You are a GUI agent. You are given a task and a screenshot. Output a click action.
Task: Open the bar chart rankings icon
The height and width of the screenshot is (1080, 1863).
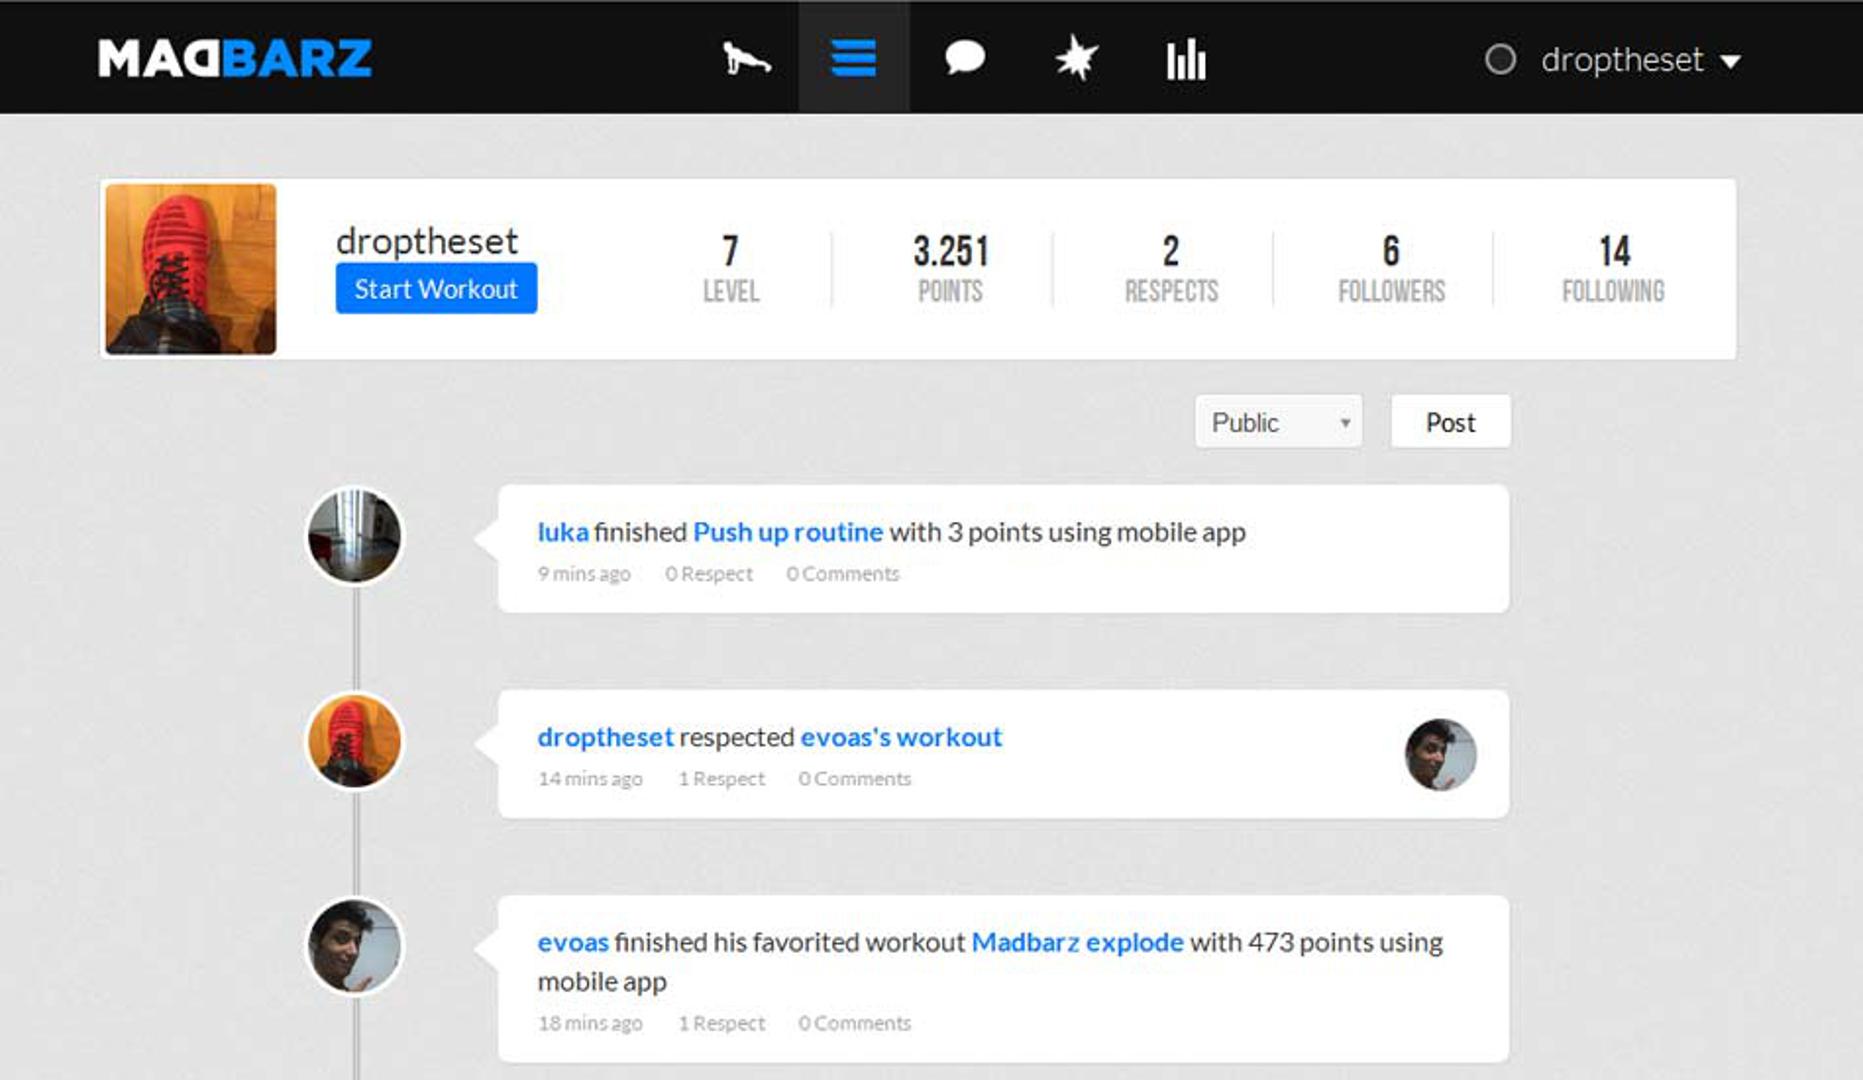click(x=1186, y=59)
